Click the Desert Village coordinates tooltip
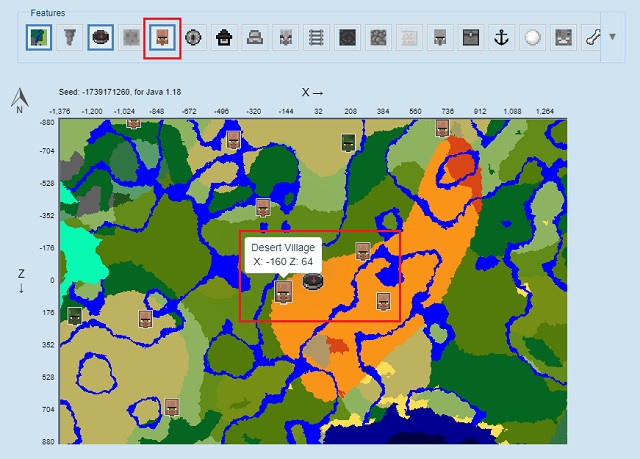This screenshot has width=640, height=459. tap(283, 253)
